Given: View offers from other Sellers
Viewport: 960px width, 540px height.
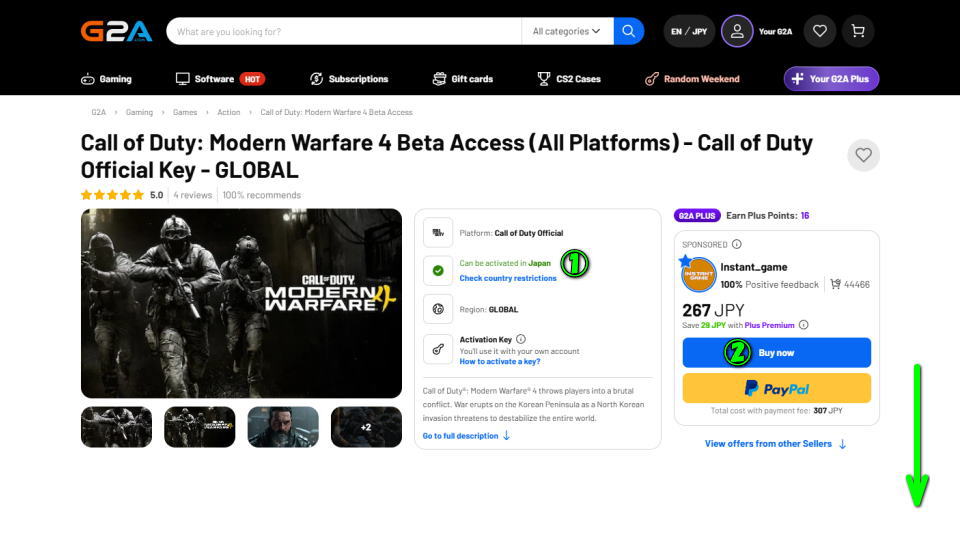Looking at the screenshot, I should pos(775,444).
